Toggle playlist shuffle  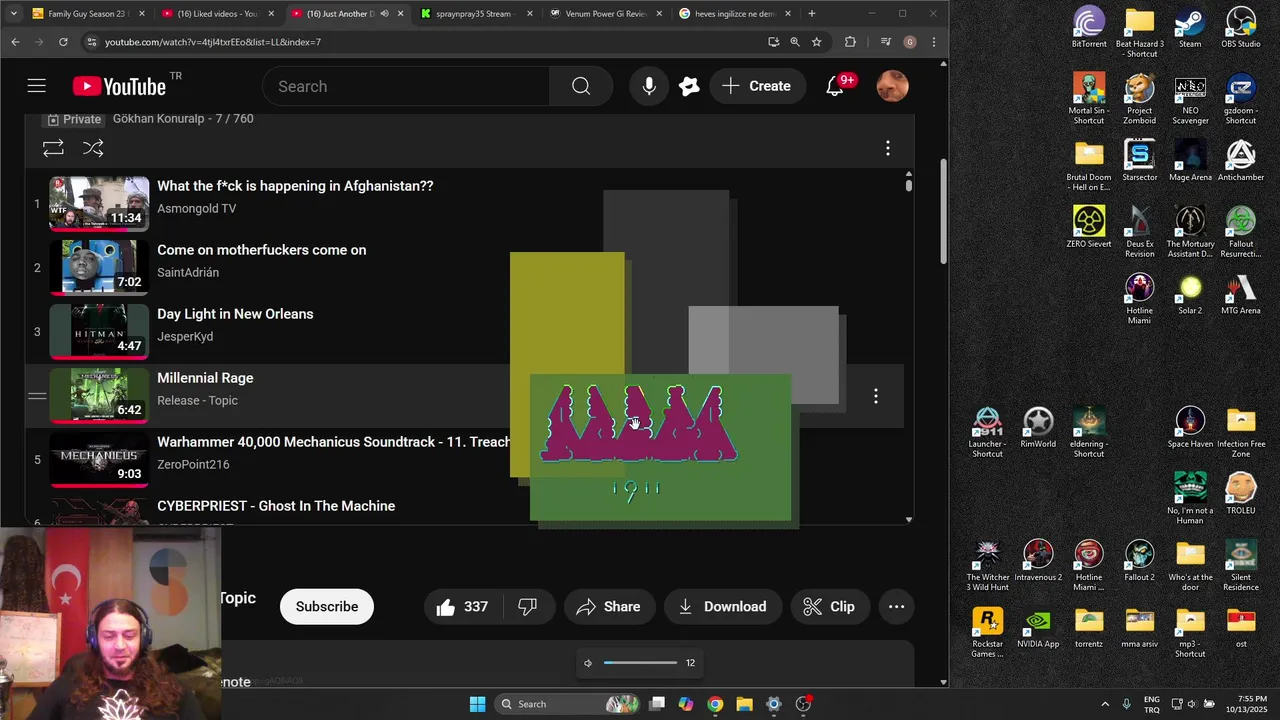93,148
